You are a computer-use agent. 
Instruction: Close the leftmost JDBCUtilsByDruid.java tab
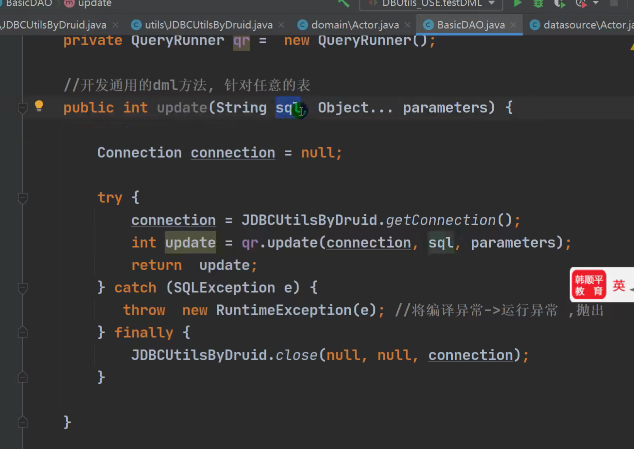[x=115, y=25]
